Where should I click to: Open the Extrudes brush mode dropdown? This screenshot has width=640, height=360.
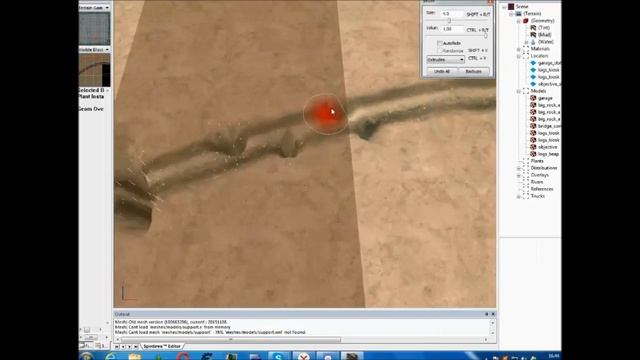click(445, 60)
